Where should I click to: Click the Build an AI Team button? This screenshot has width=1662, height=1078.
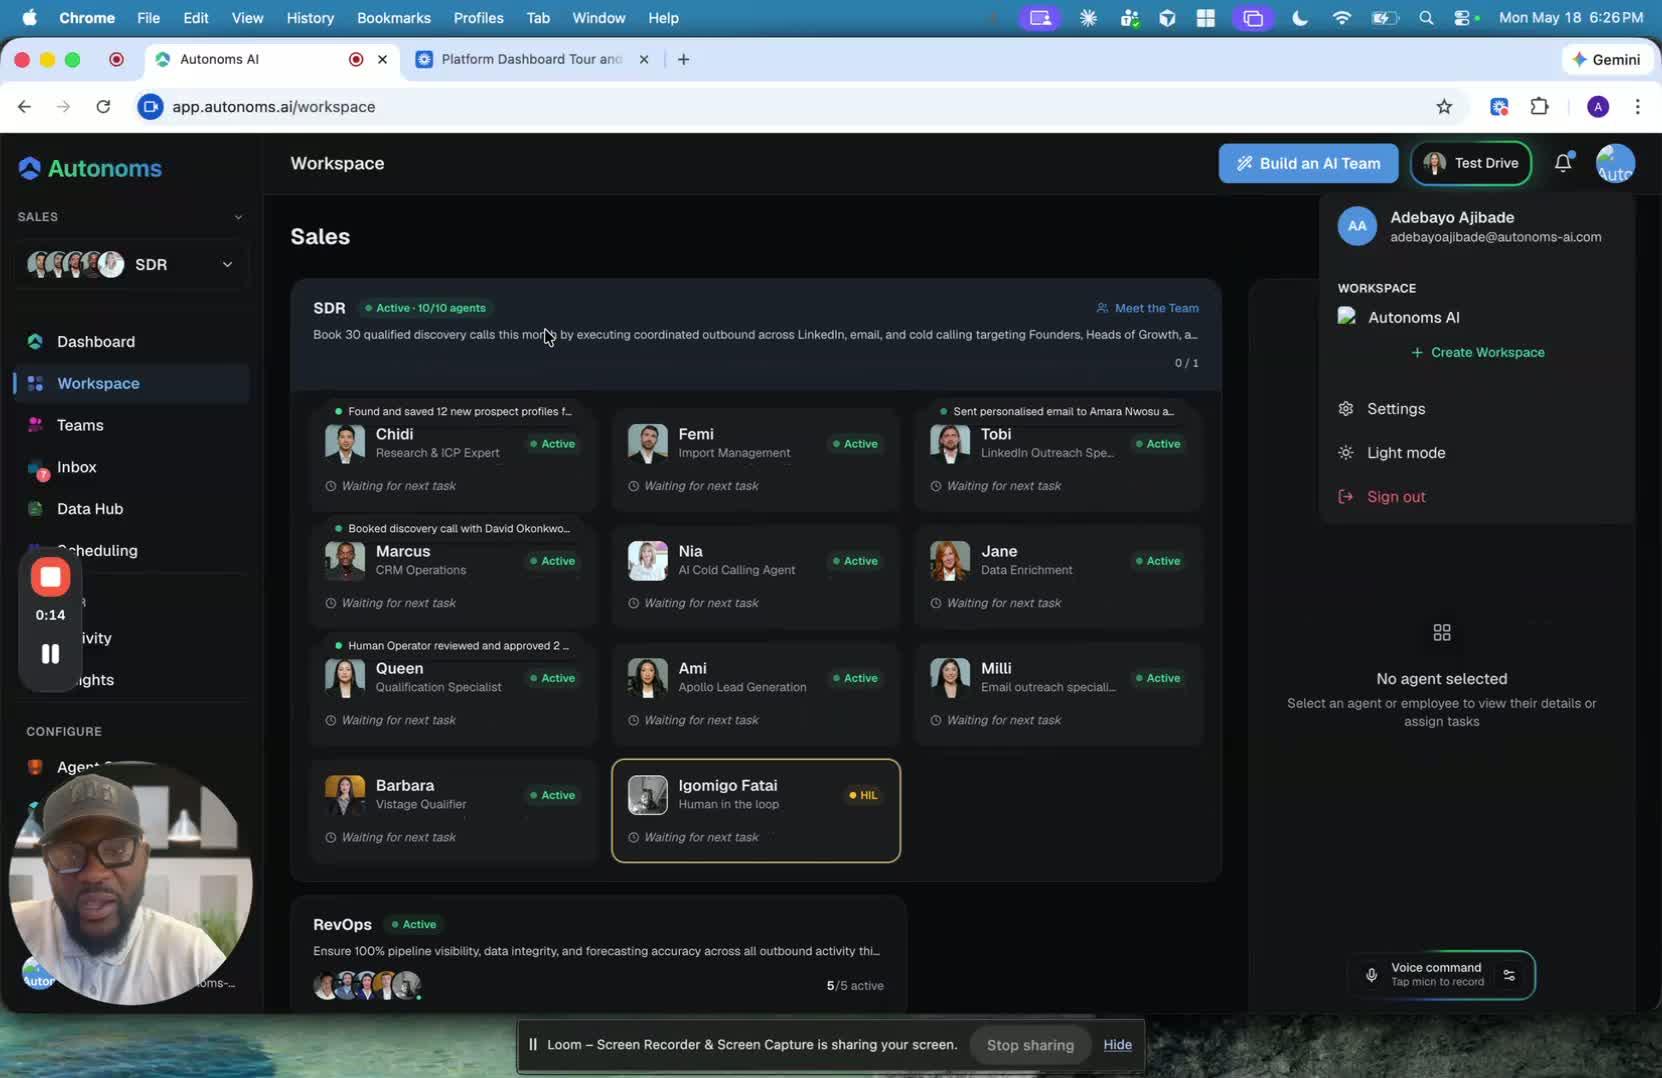point(1308,163)
